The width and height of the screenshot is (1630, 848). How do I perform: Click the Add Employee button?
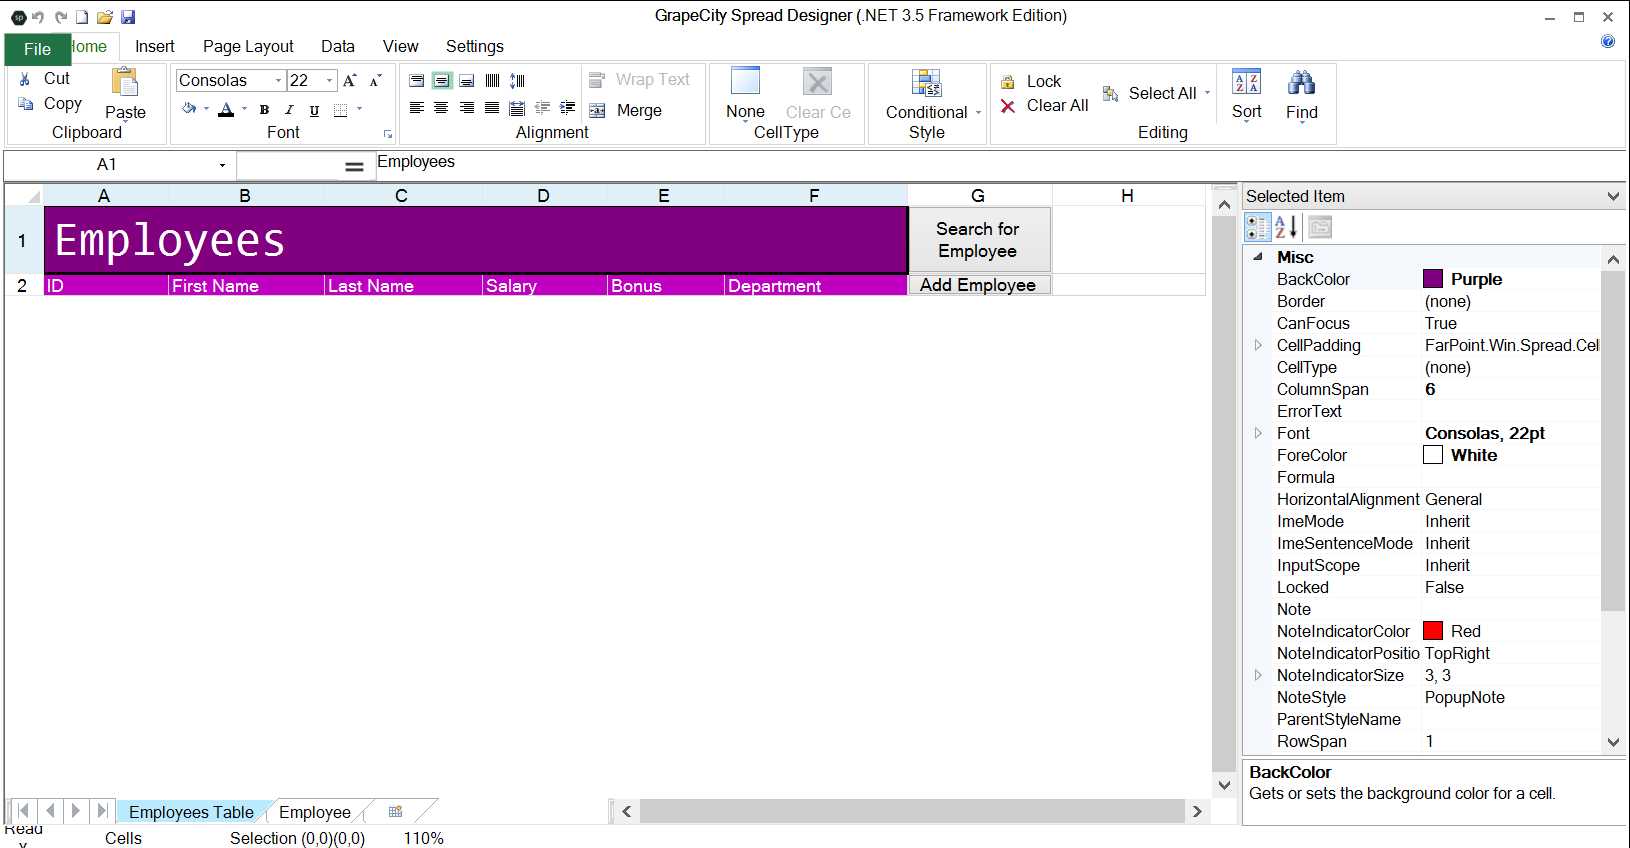[x=978, y=285]
